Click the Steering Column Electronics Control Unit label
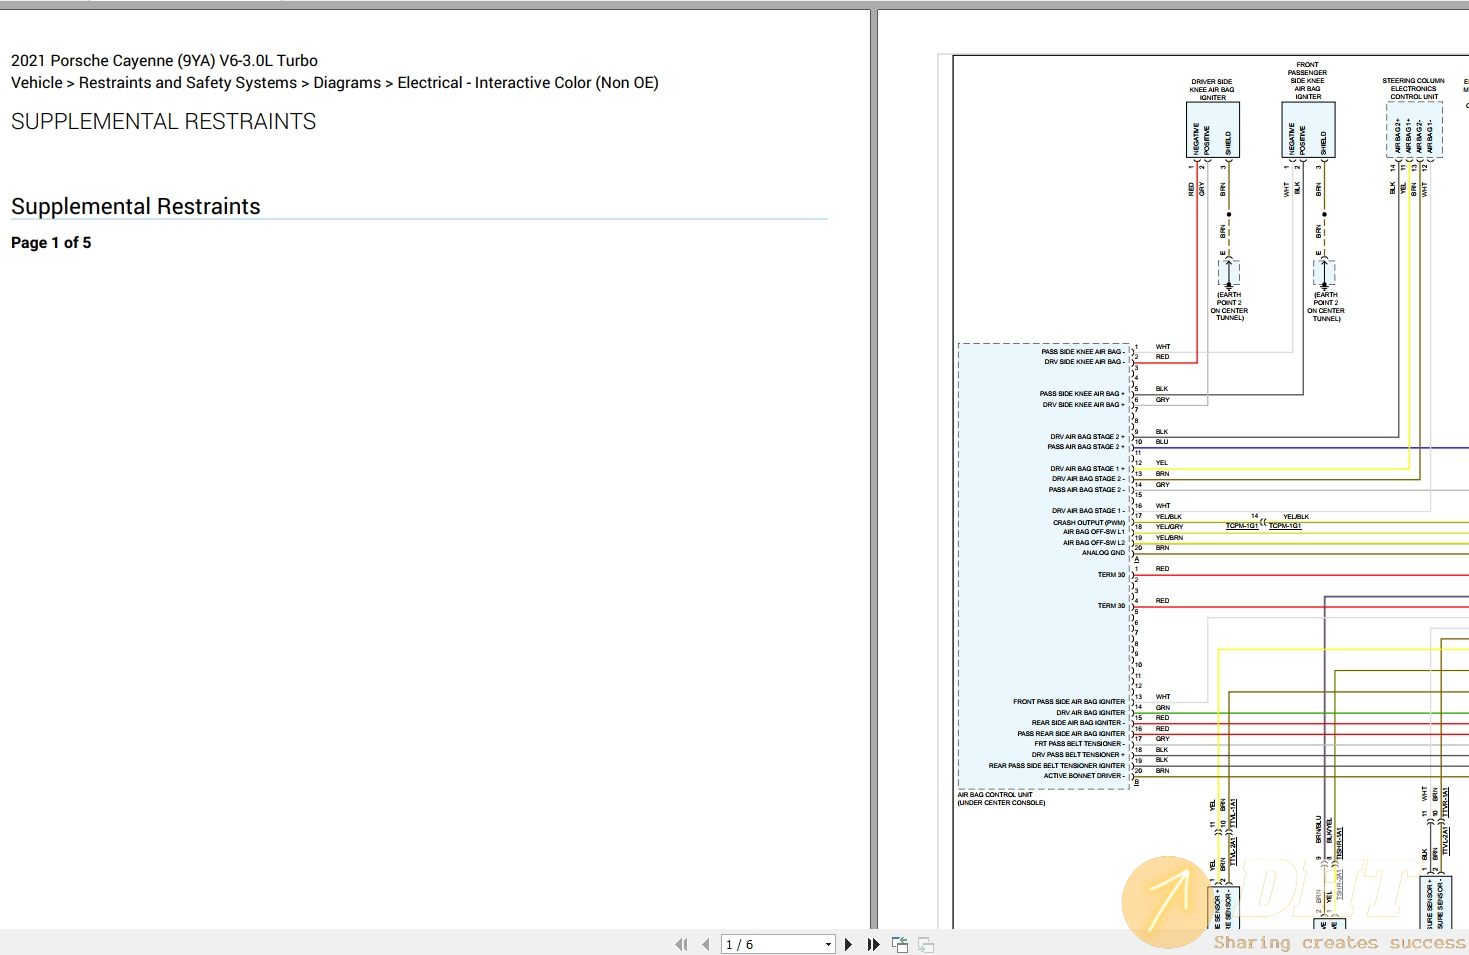1469x955 pixels. click(1413, 89)
